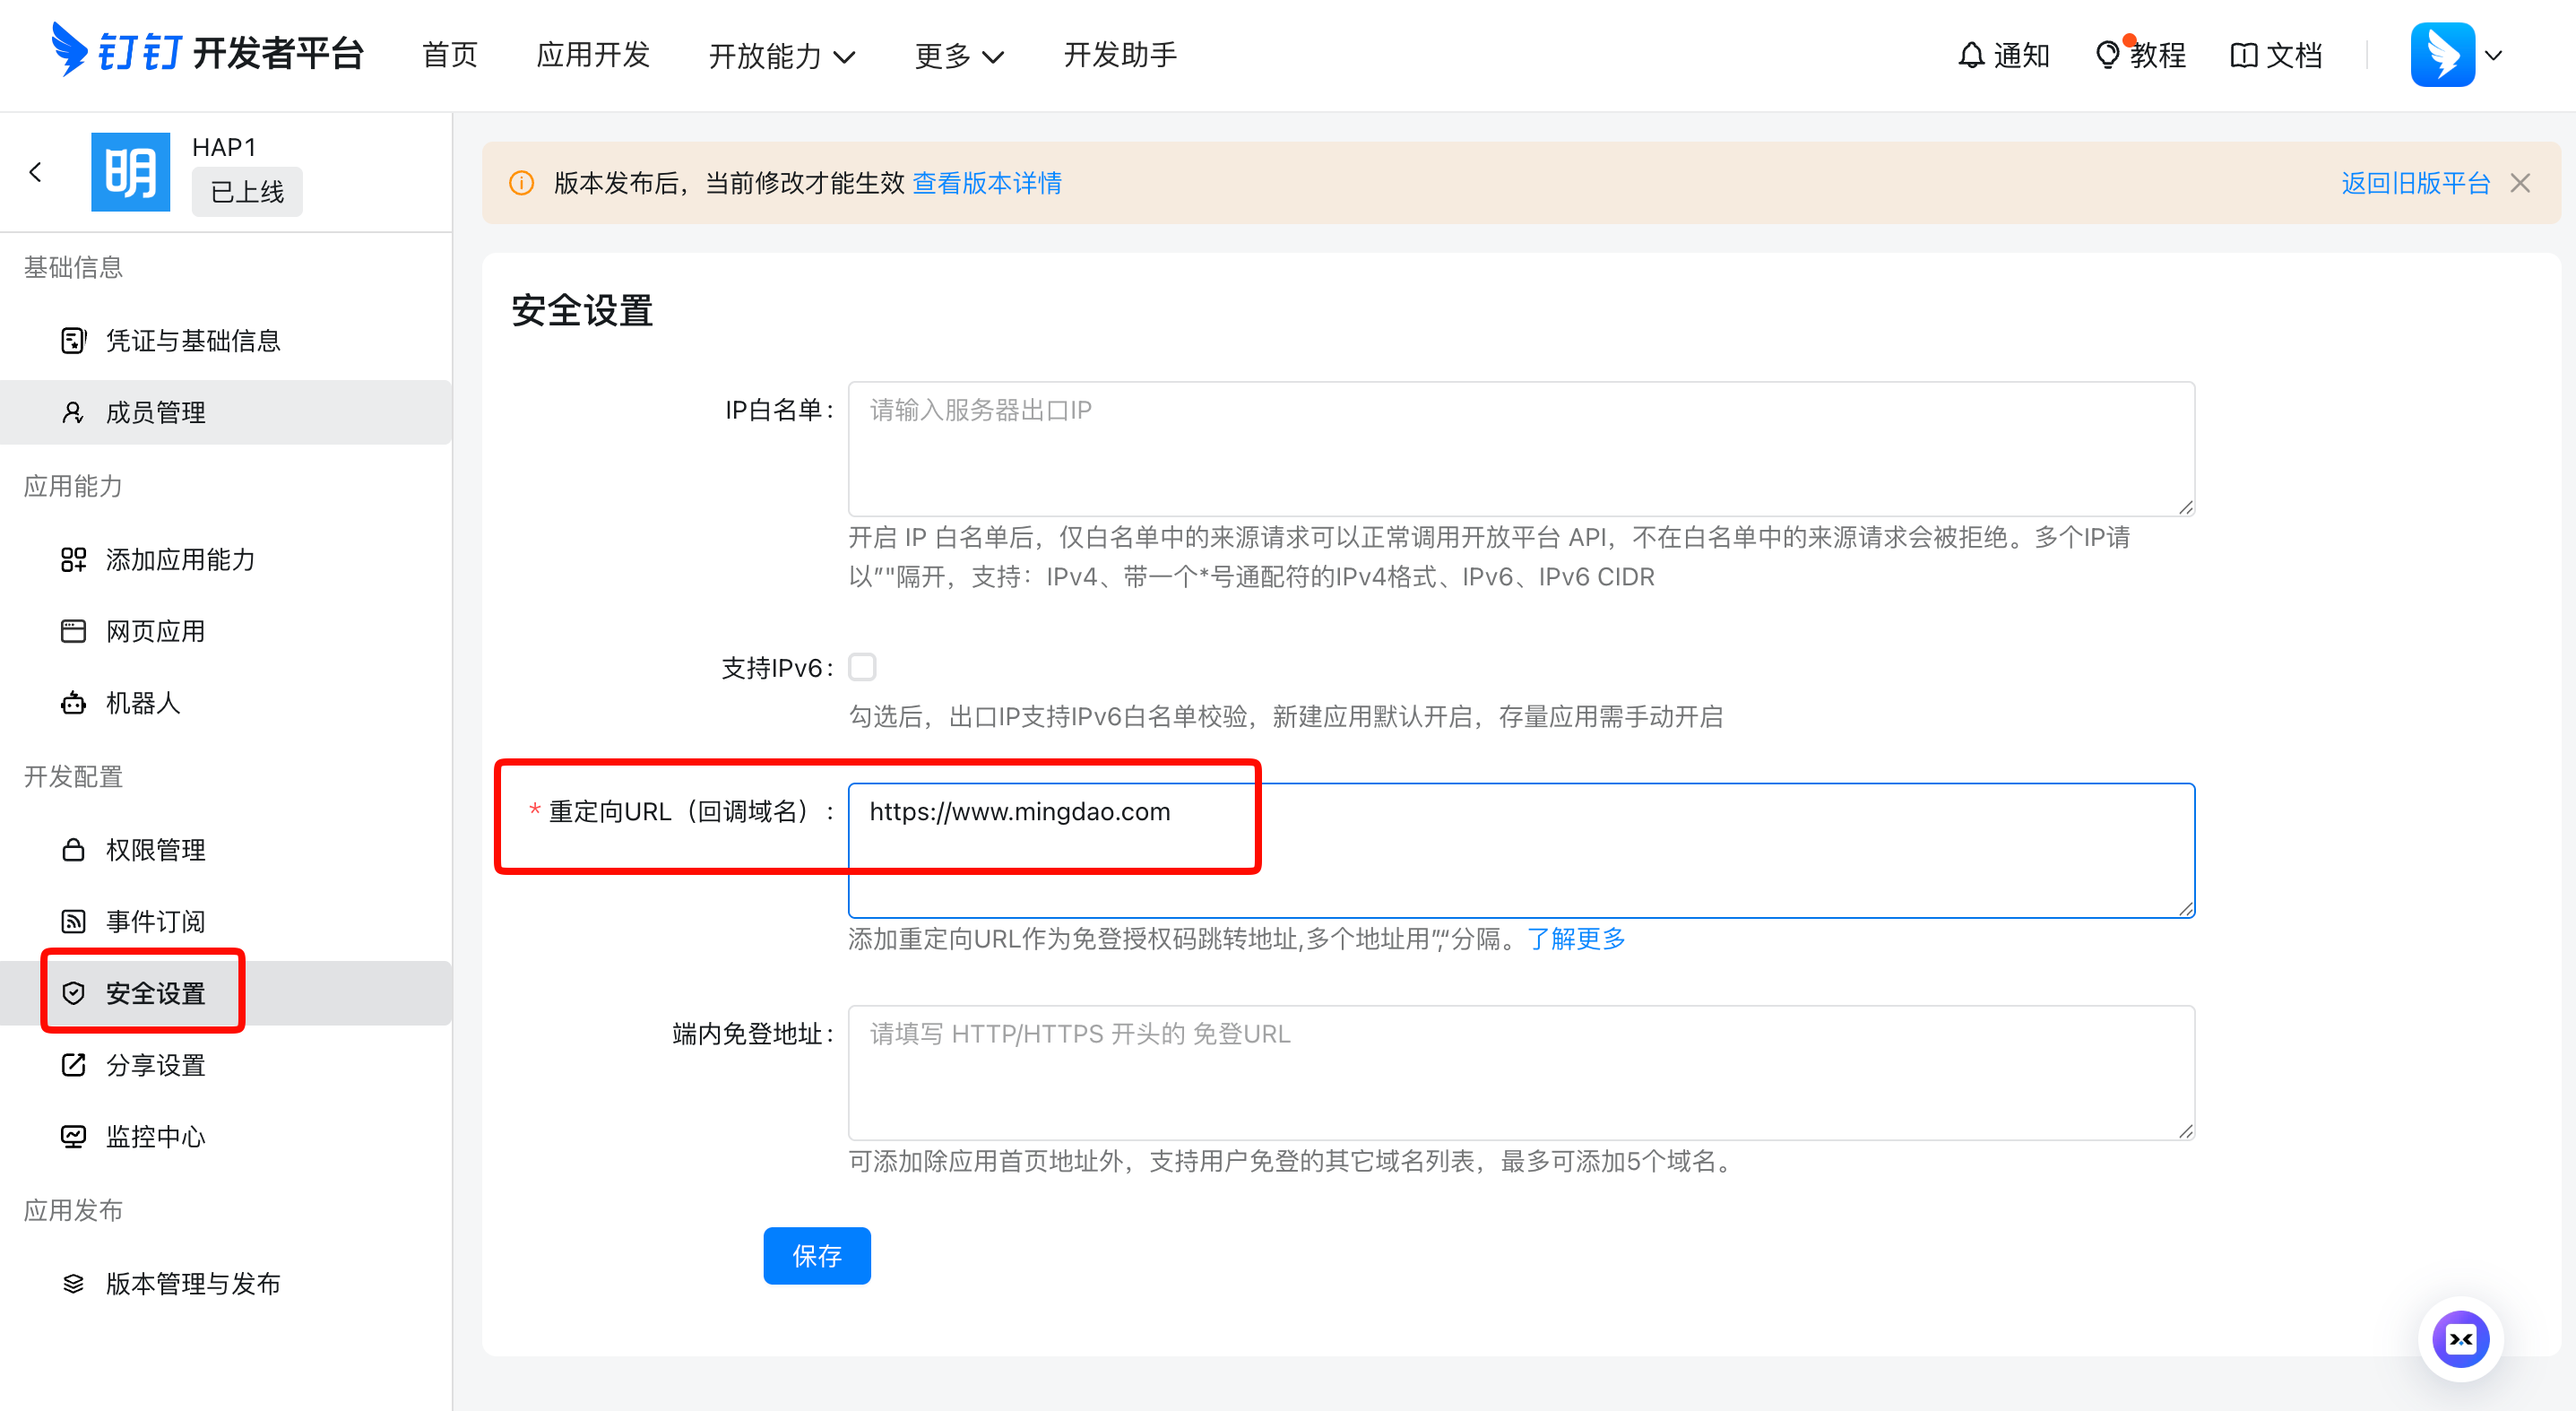Open 开发助手 in top navigation
The width and height of the screenshot is (2576, 1411).
point(1120,55)
